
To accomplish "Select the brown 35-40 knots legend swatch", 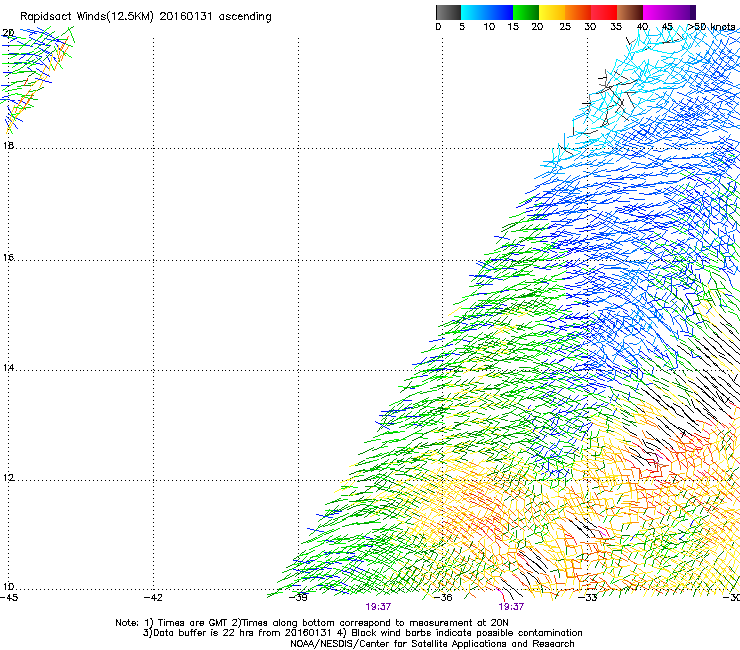I will pyautogui.click(x=630, y=12).
